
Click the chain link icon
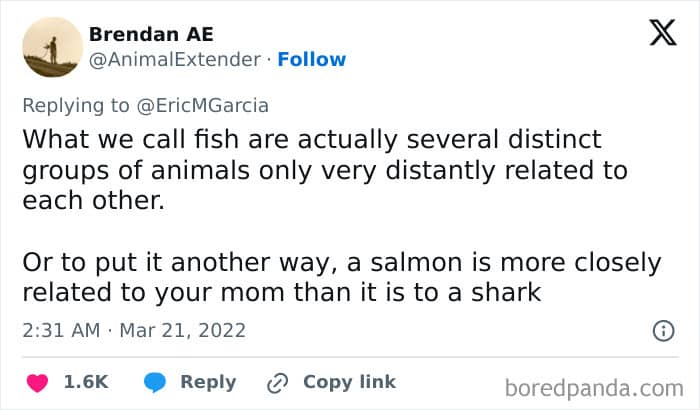click(x=276, y=382)
